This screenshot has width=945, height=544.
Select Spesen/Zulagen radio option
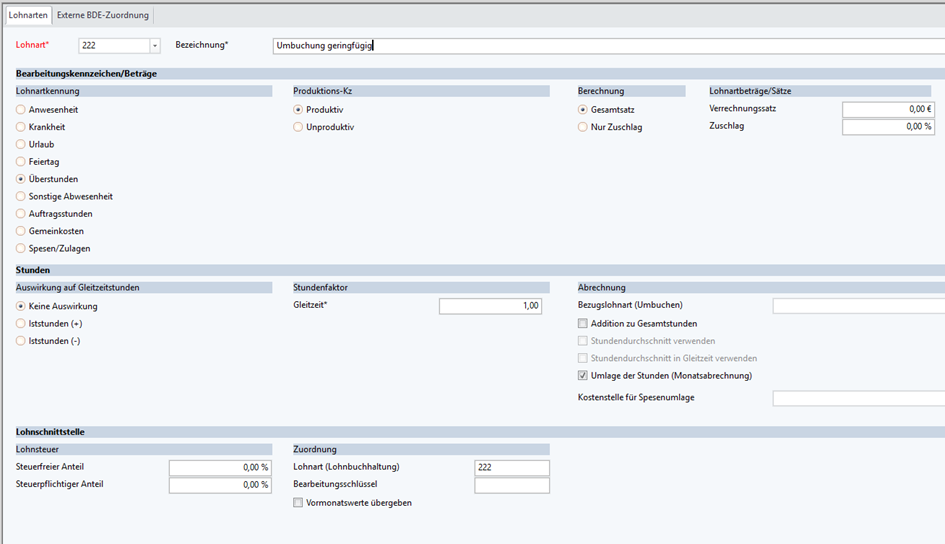[x=21, y=249]
